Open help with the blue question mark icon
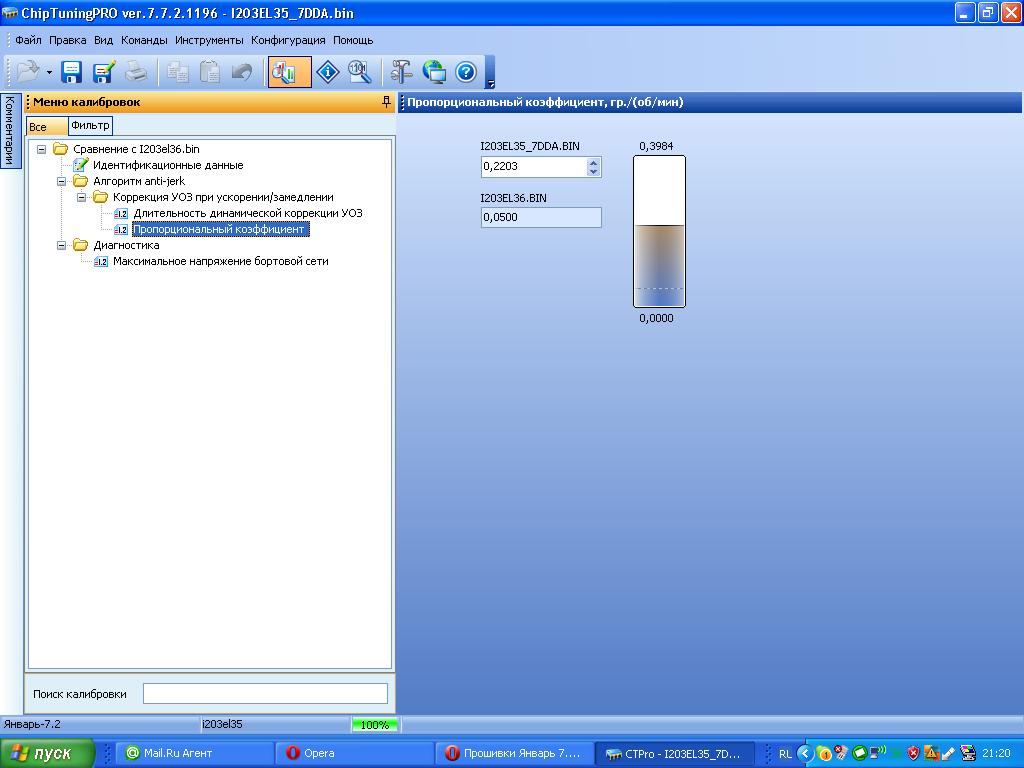This screenshot has height=768, width=1024. (466, 72)
